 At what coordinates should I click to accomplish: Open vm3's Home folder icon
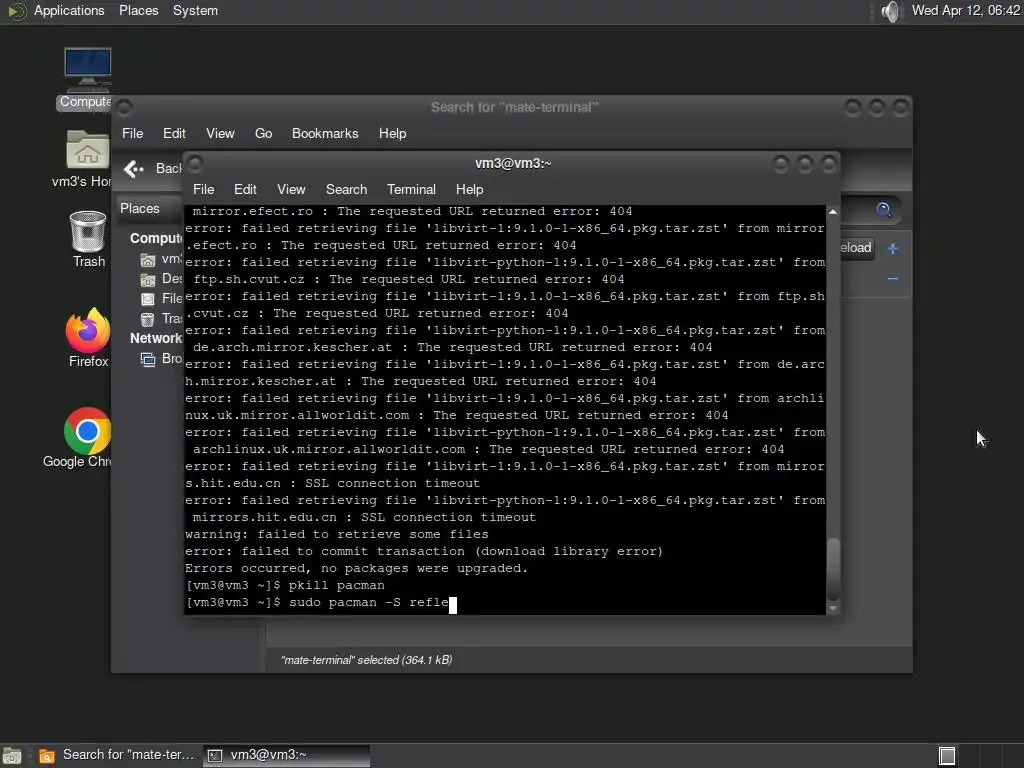click(x=86, y=158)
